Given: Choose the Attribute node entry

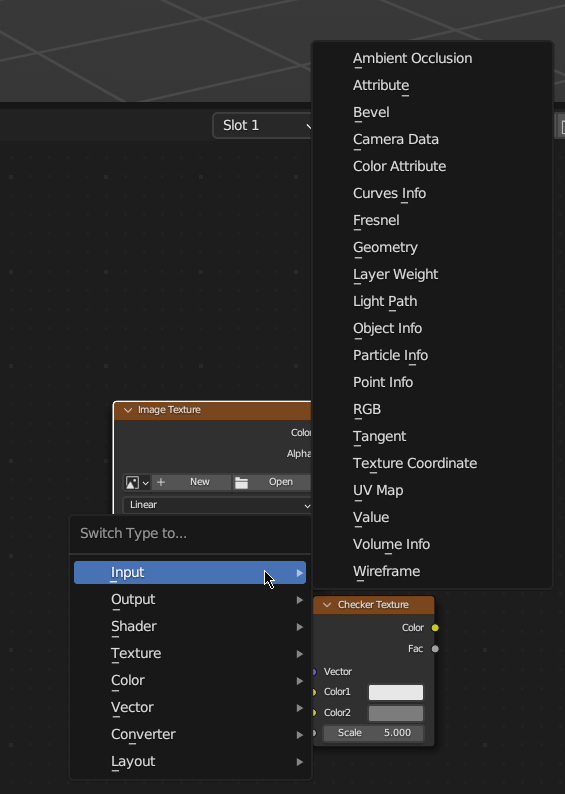Looking at the screenshot, I should coord(433,85).
